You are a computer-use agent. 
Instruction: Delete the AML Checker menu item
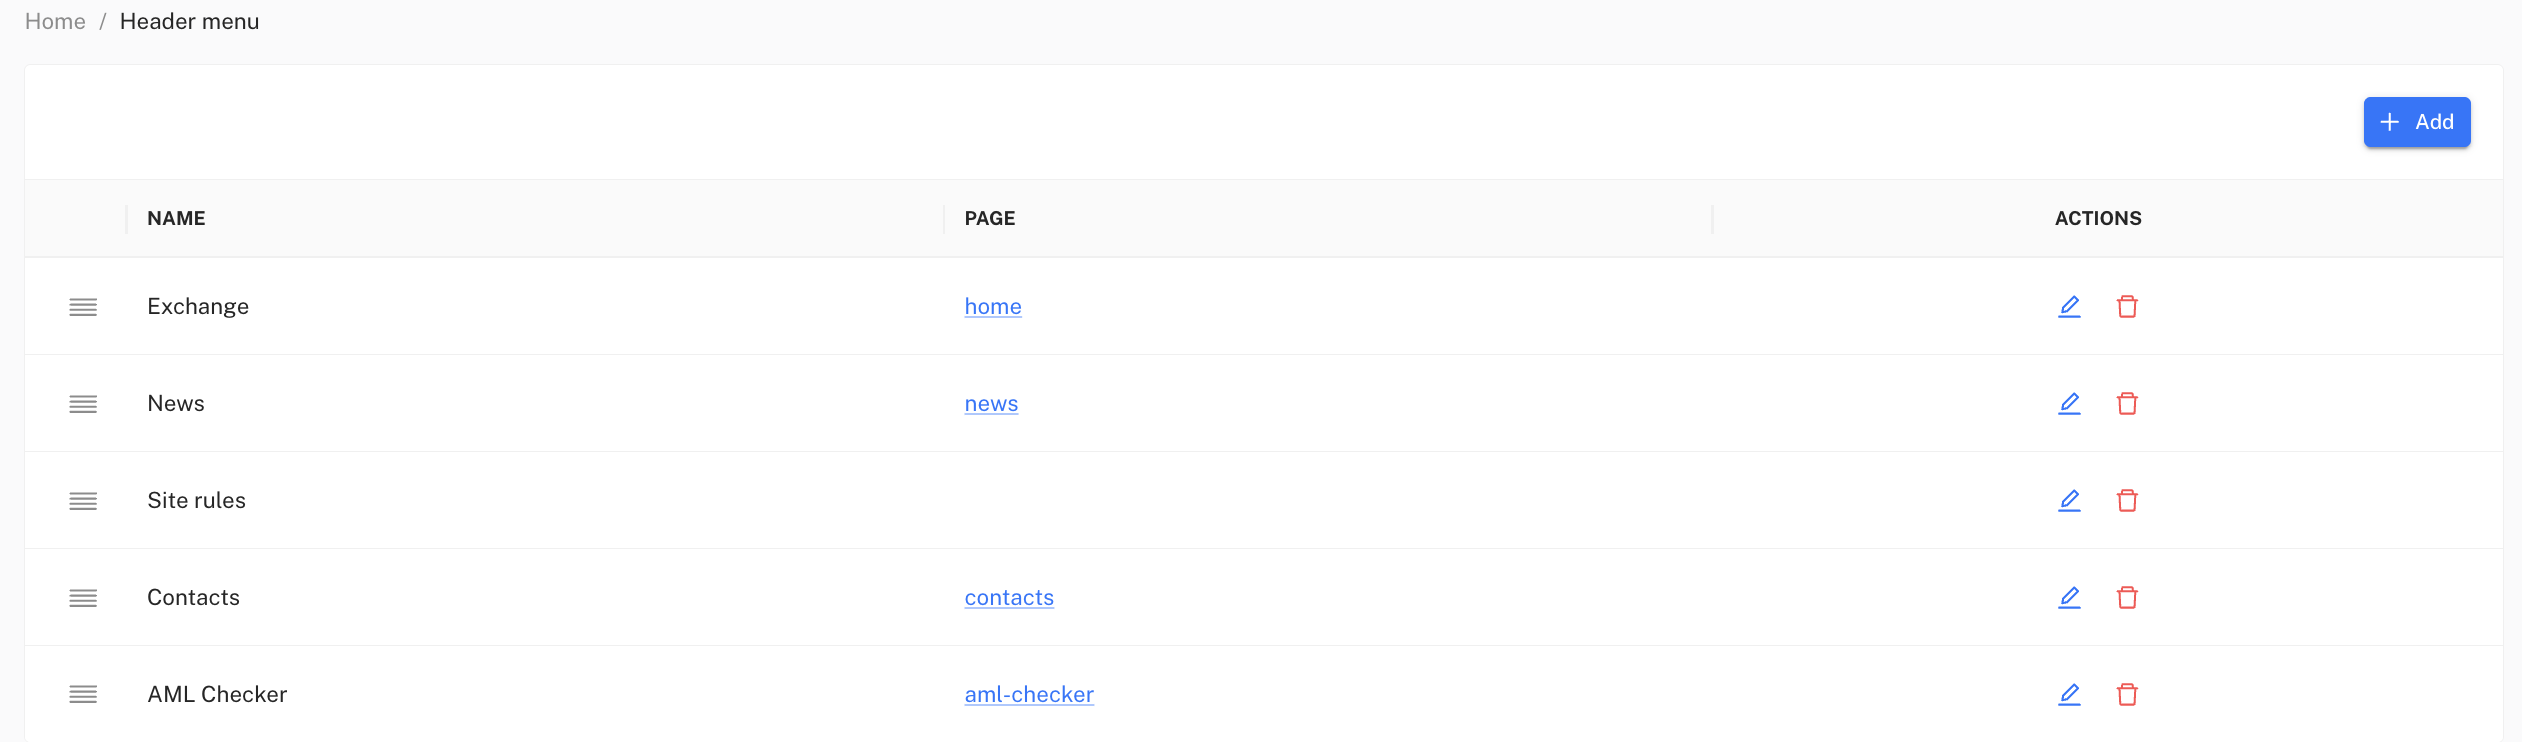(2127, 694)
